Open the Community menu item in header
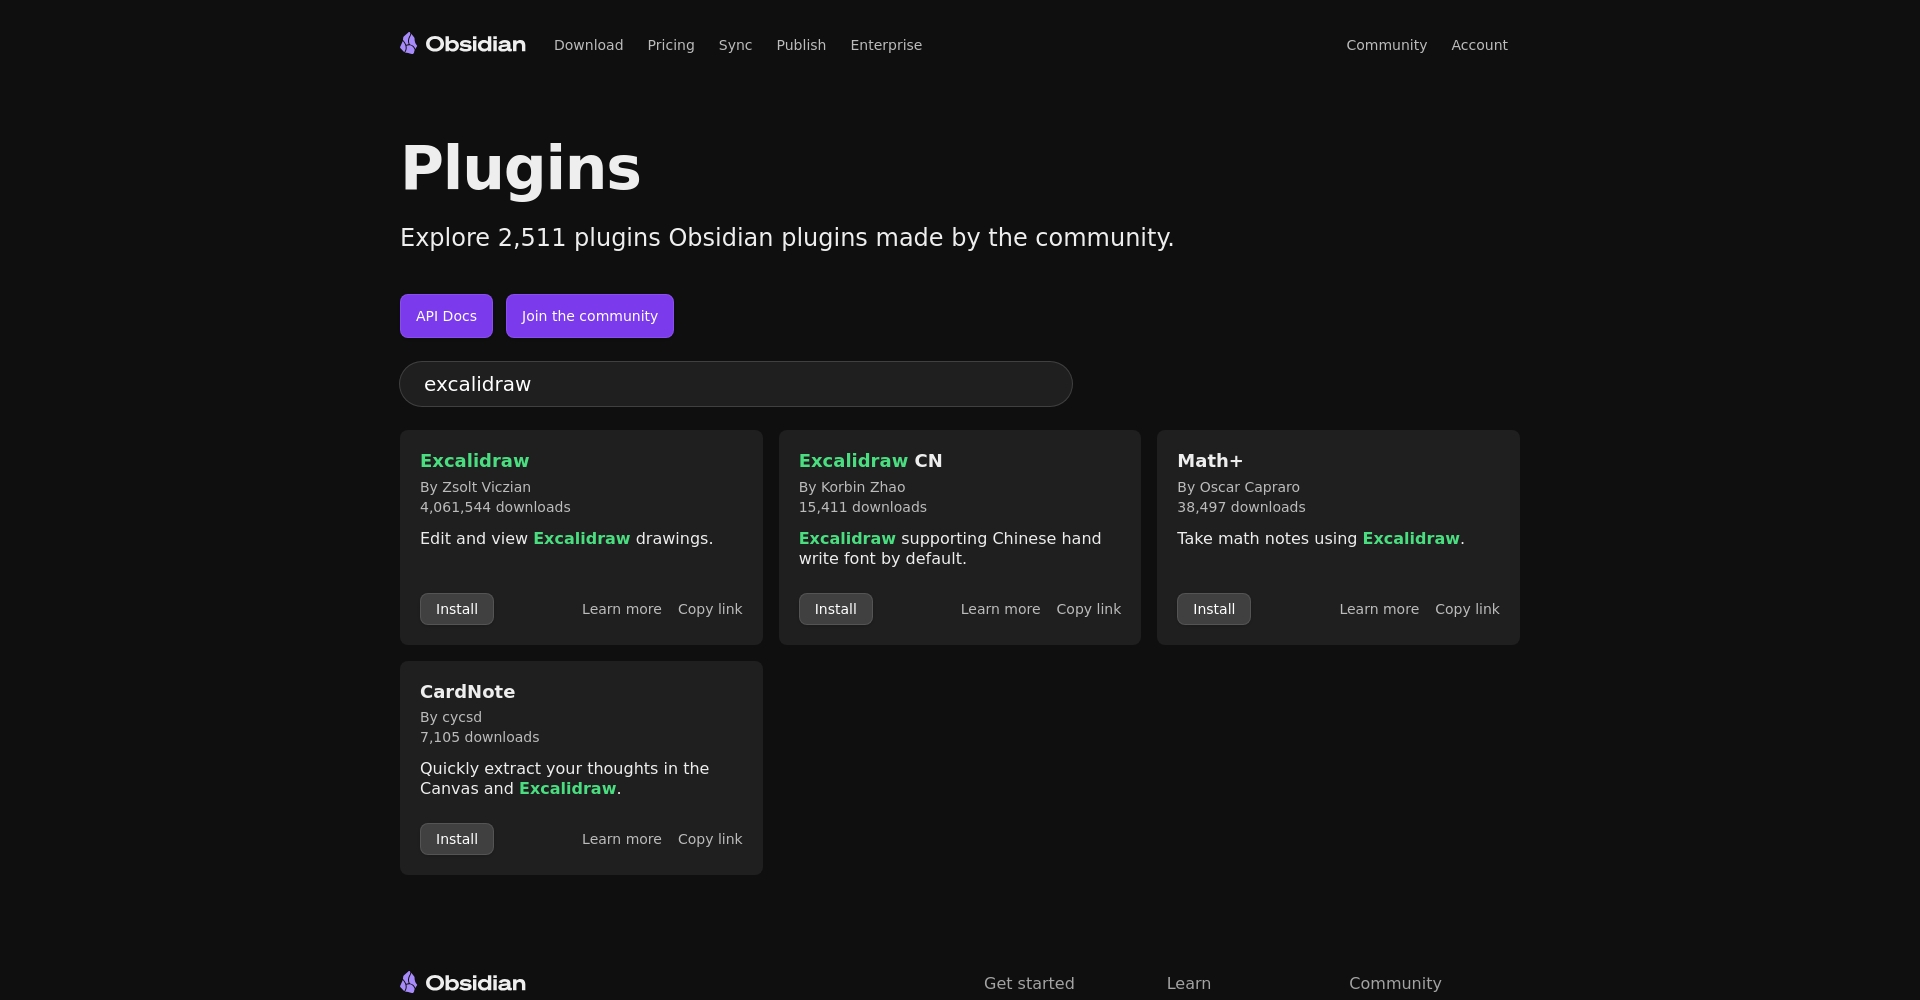 click(x=1386, y=45)
